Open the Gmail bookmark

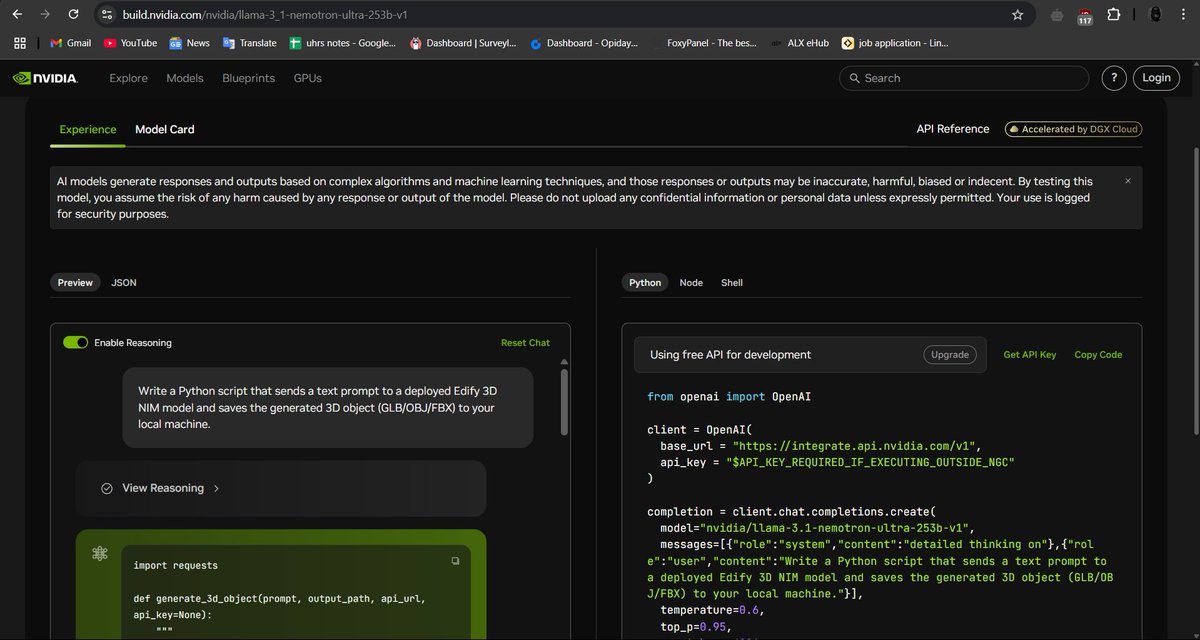coord(70,43)
